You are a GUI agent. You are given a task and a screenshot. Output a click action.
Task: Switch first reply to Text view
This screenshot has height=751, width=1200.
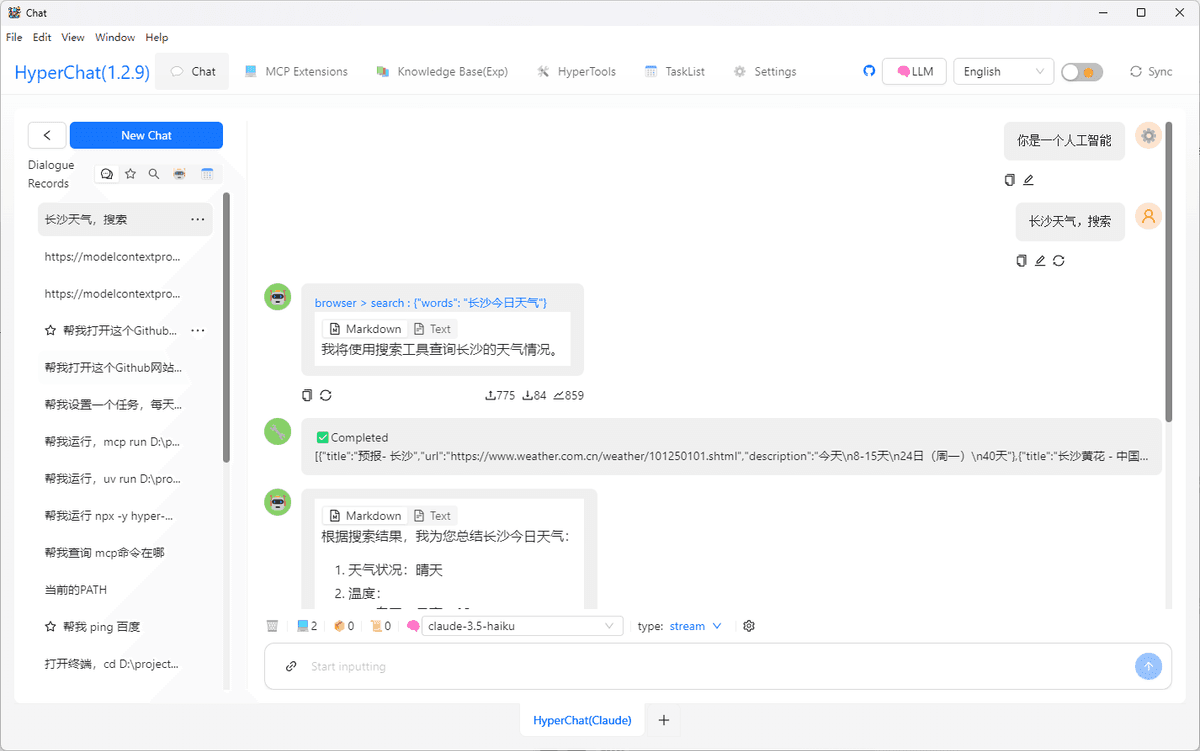(x=432, y=328)
